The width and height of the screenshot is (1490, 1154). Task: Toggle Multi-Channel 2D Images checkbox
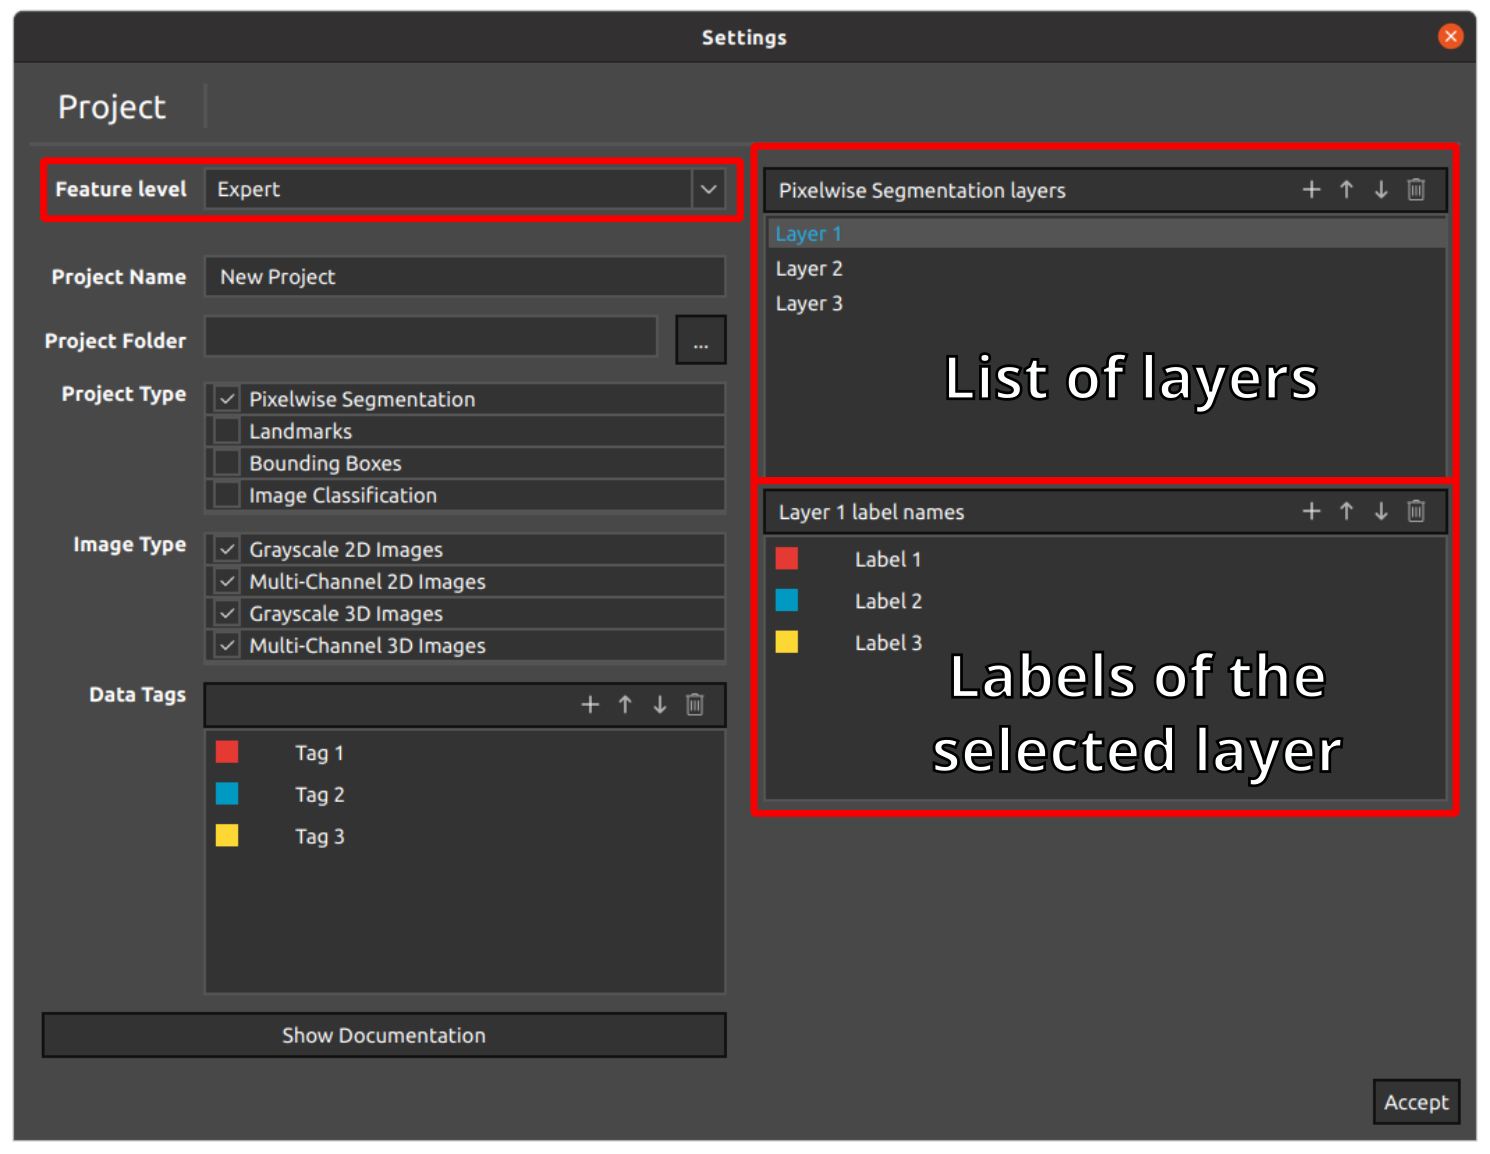228,581
